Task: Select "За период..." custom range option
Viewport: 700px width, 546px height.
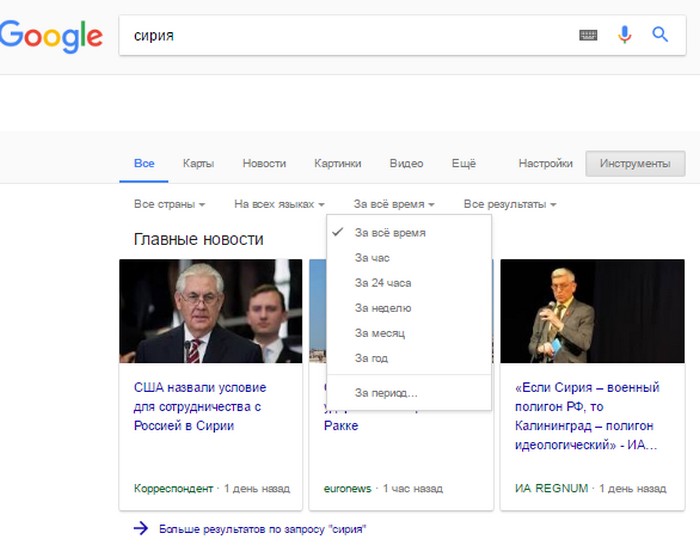Action: click(x=386, y=393)
